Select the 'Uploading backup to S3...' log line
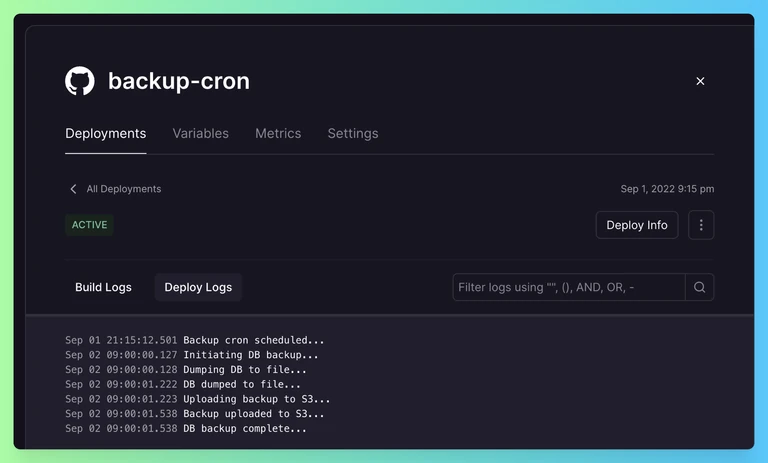768x463 pixels. point(197,399)
